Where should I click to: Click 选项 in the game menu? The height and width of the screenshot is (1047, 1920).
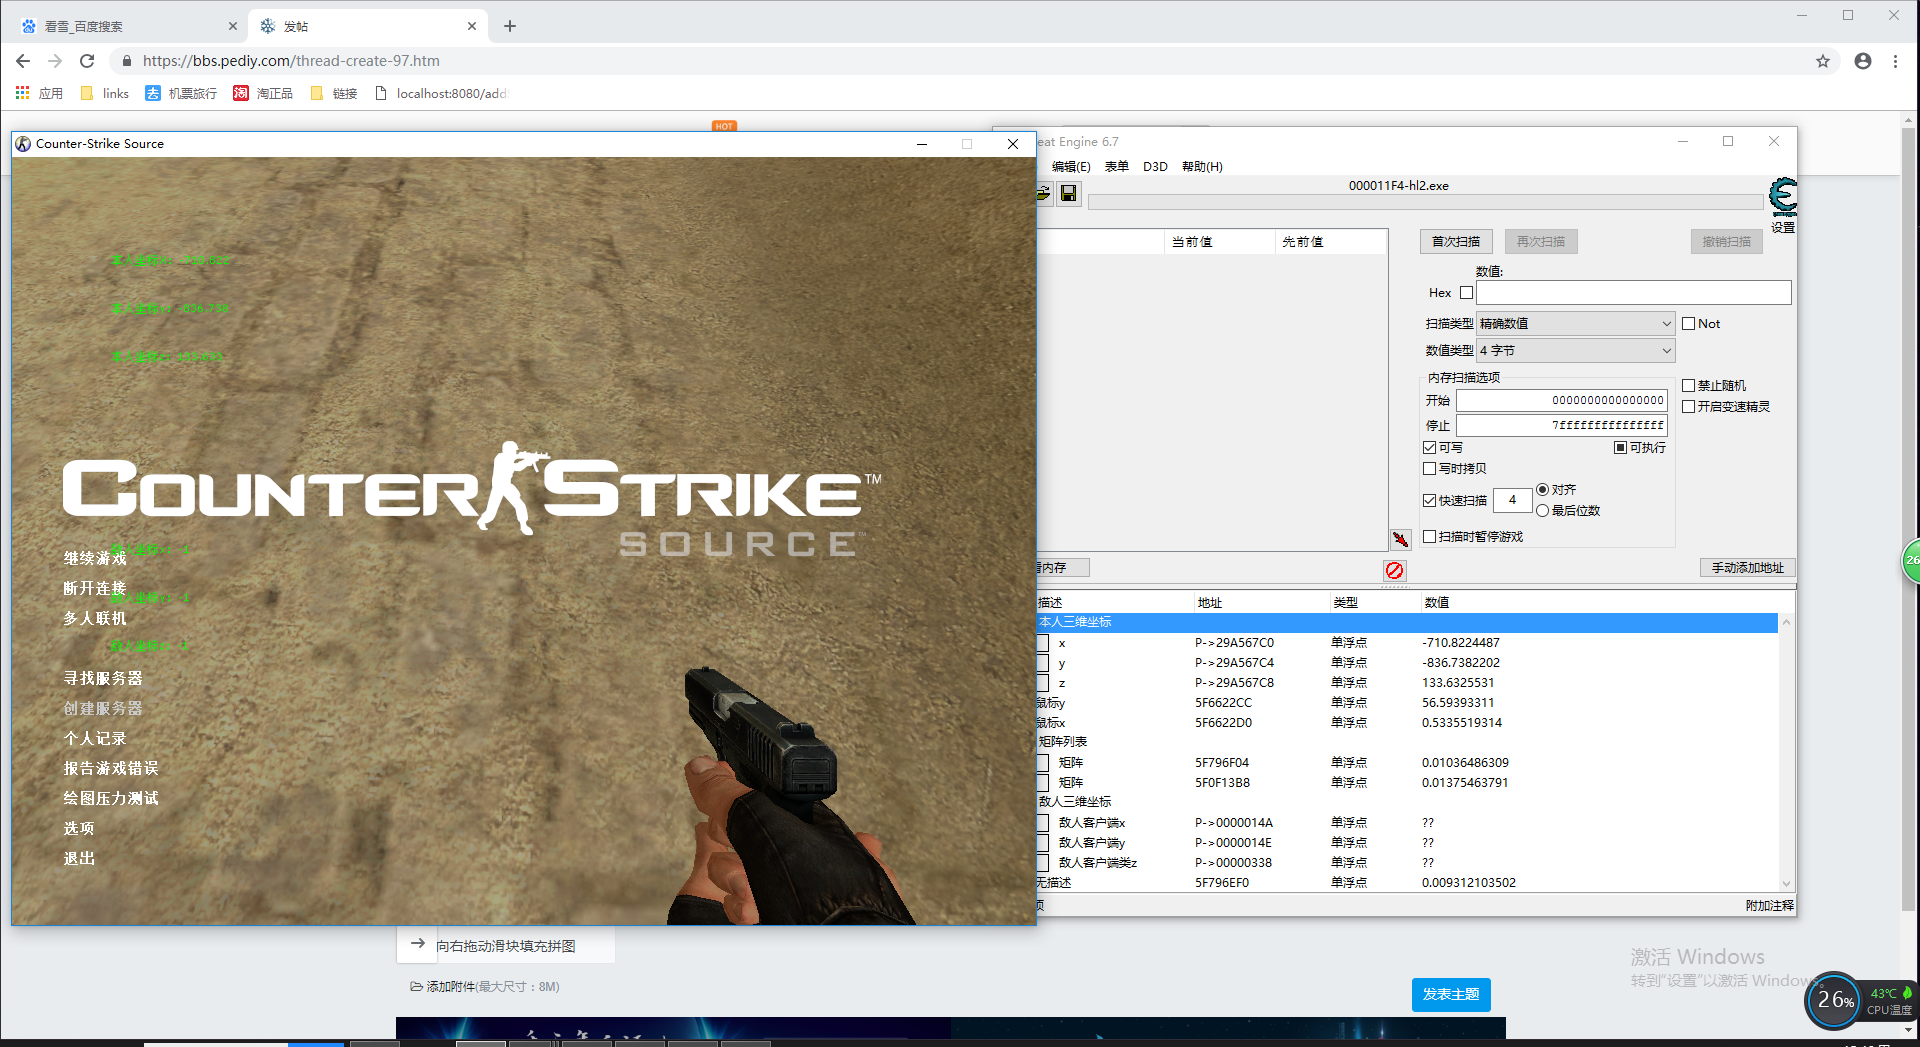click(79, 829)
